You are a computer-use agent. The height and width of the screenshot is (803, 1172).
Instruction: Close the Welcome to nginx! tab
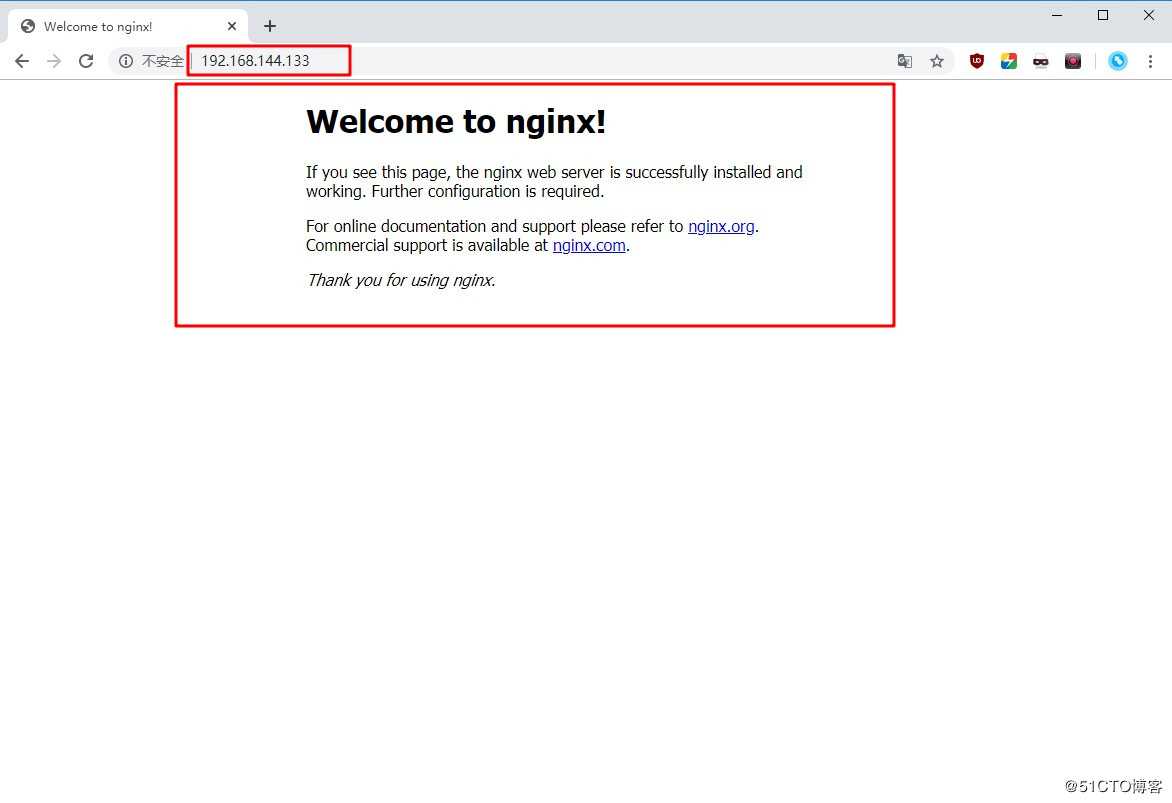tap(232, 26)
